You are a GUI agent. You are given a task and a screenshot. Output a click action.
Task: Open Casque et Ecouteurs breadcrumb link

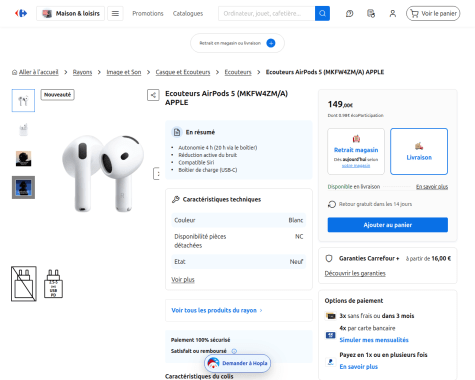click(183, 72)
